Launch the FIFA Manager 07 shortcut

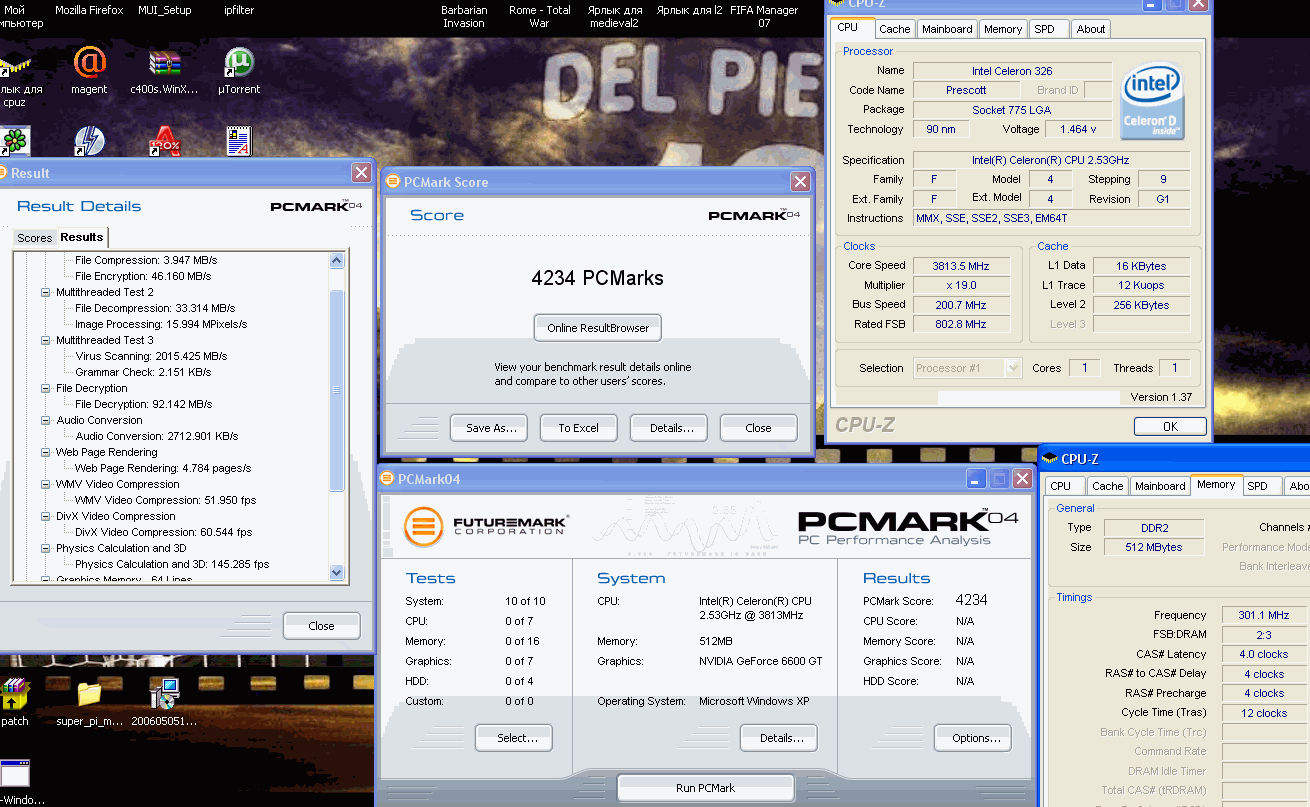(x=764, y=16)
